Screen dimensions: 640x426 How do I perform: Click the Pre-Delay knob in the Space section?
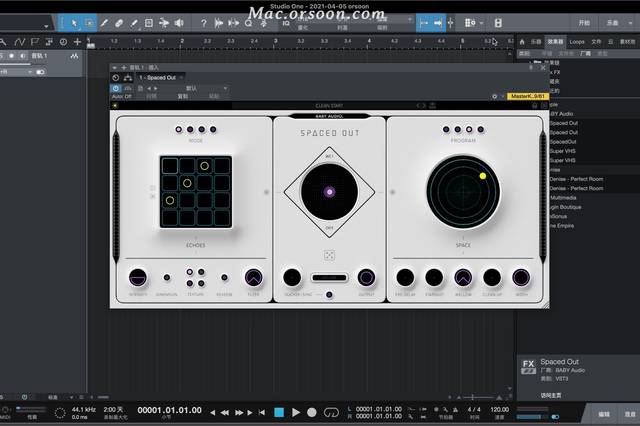[405, 277]
